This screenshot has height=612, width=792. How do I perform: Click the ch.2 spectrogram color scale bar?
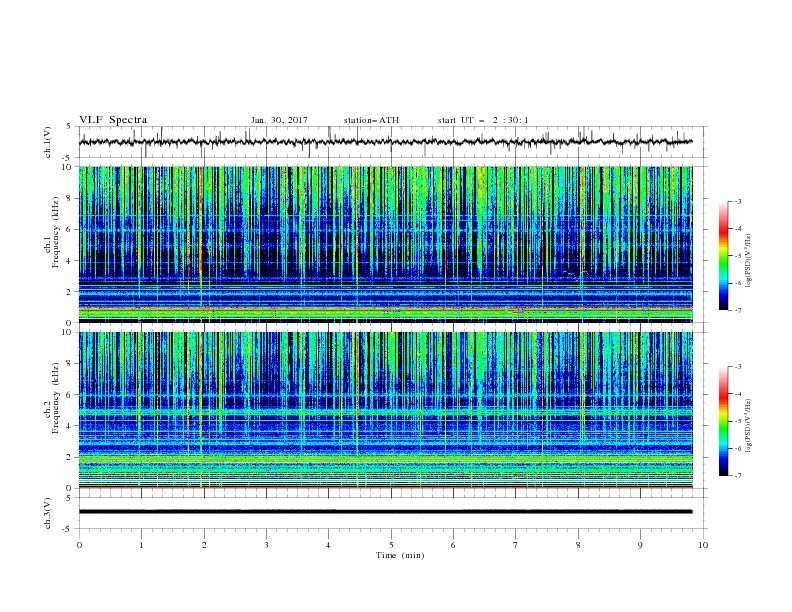click(724, 421)
